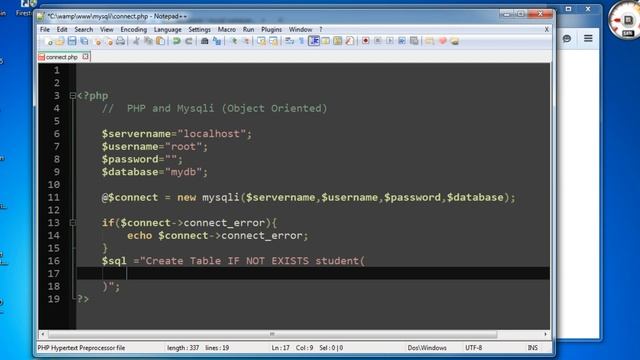
Task: Toggle Word wrap in the toolbar
Action: click(289, 41)
